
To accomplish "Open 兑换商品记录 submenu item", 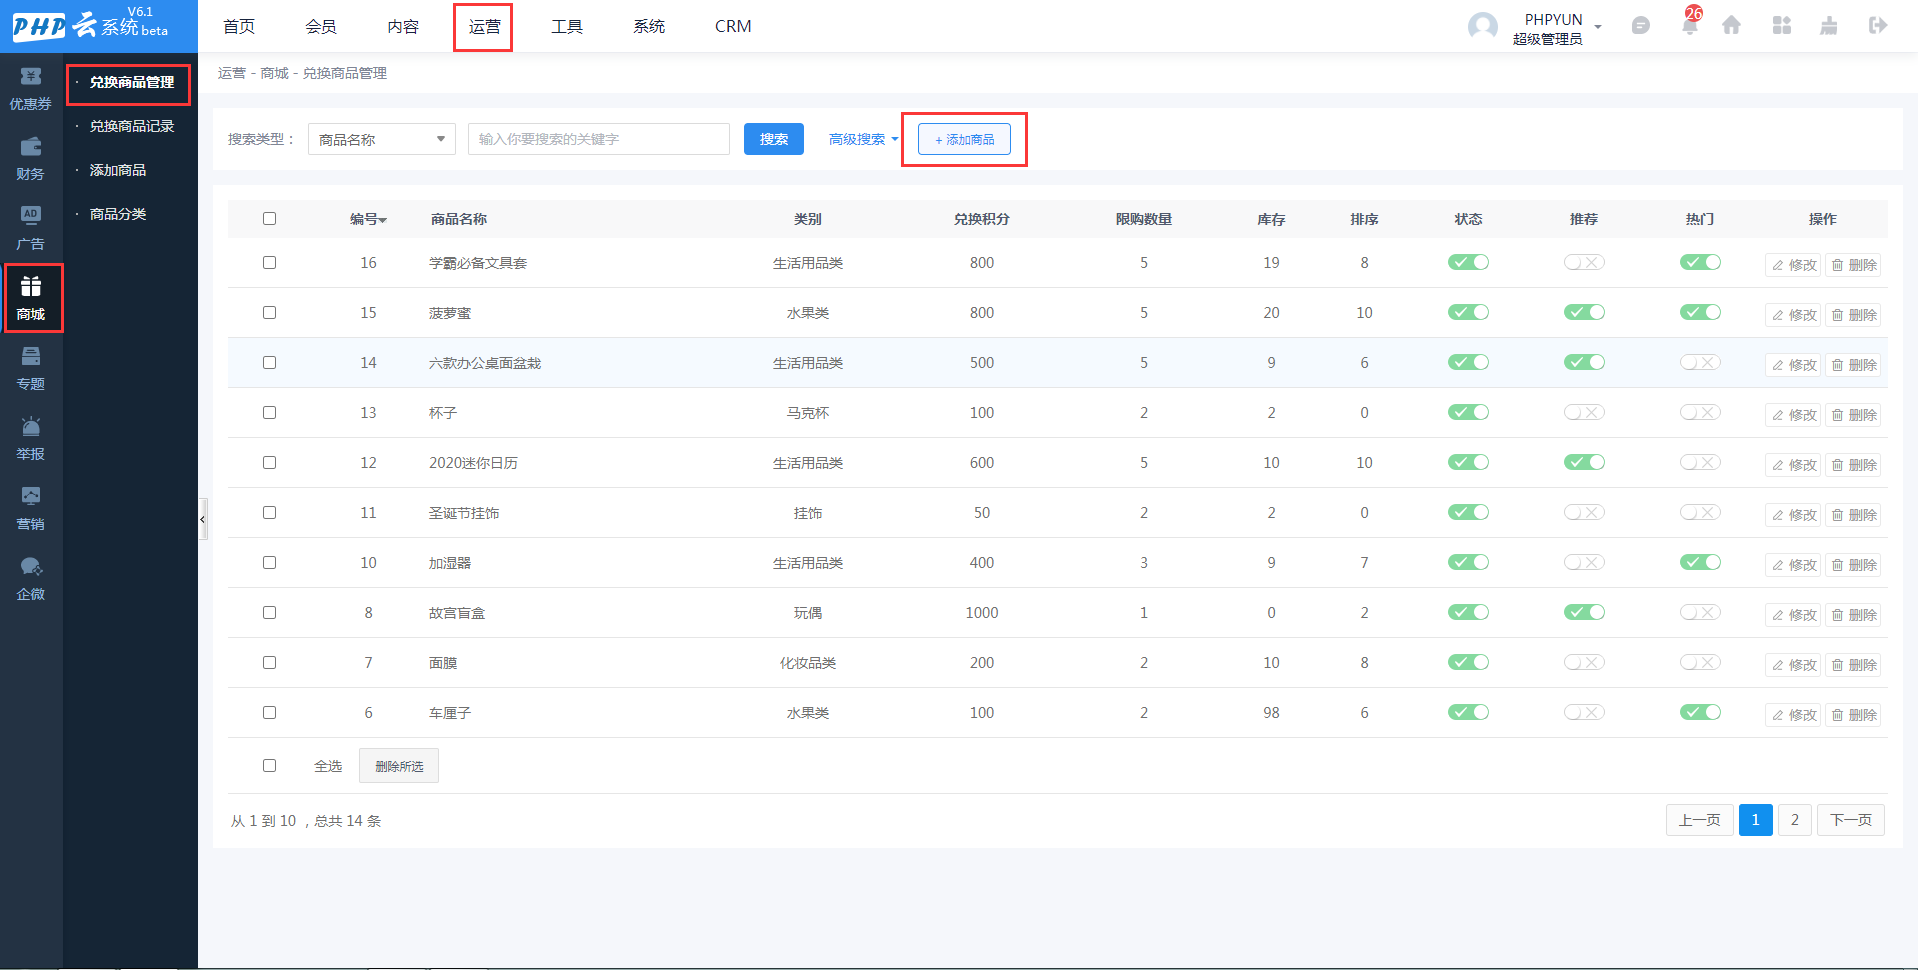I will coord(131,126).
